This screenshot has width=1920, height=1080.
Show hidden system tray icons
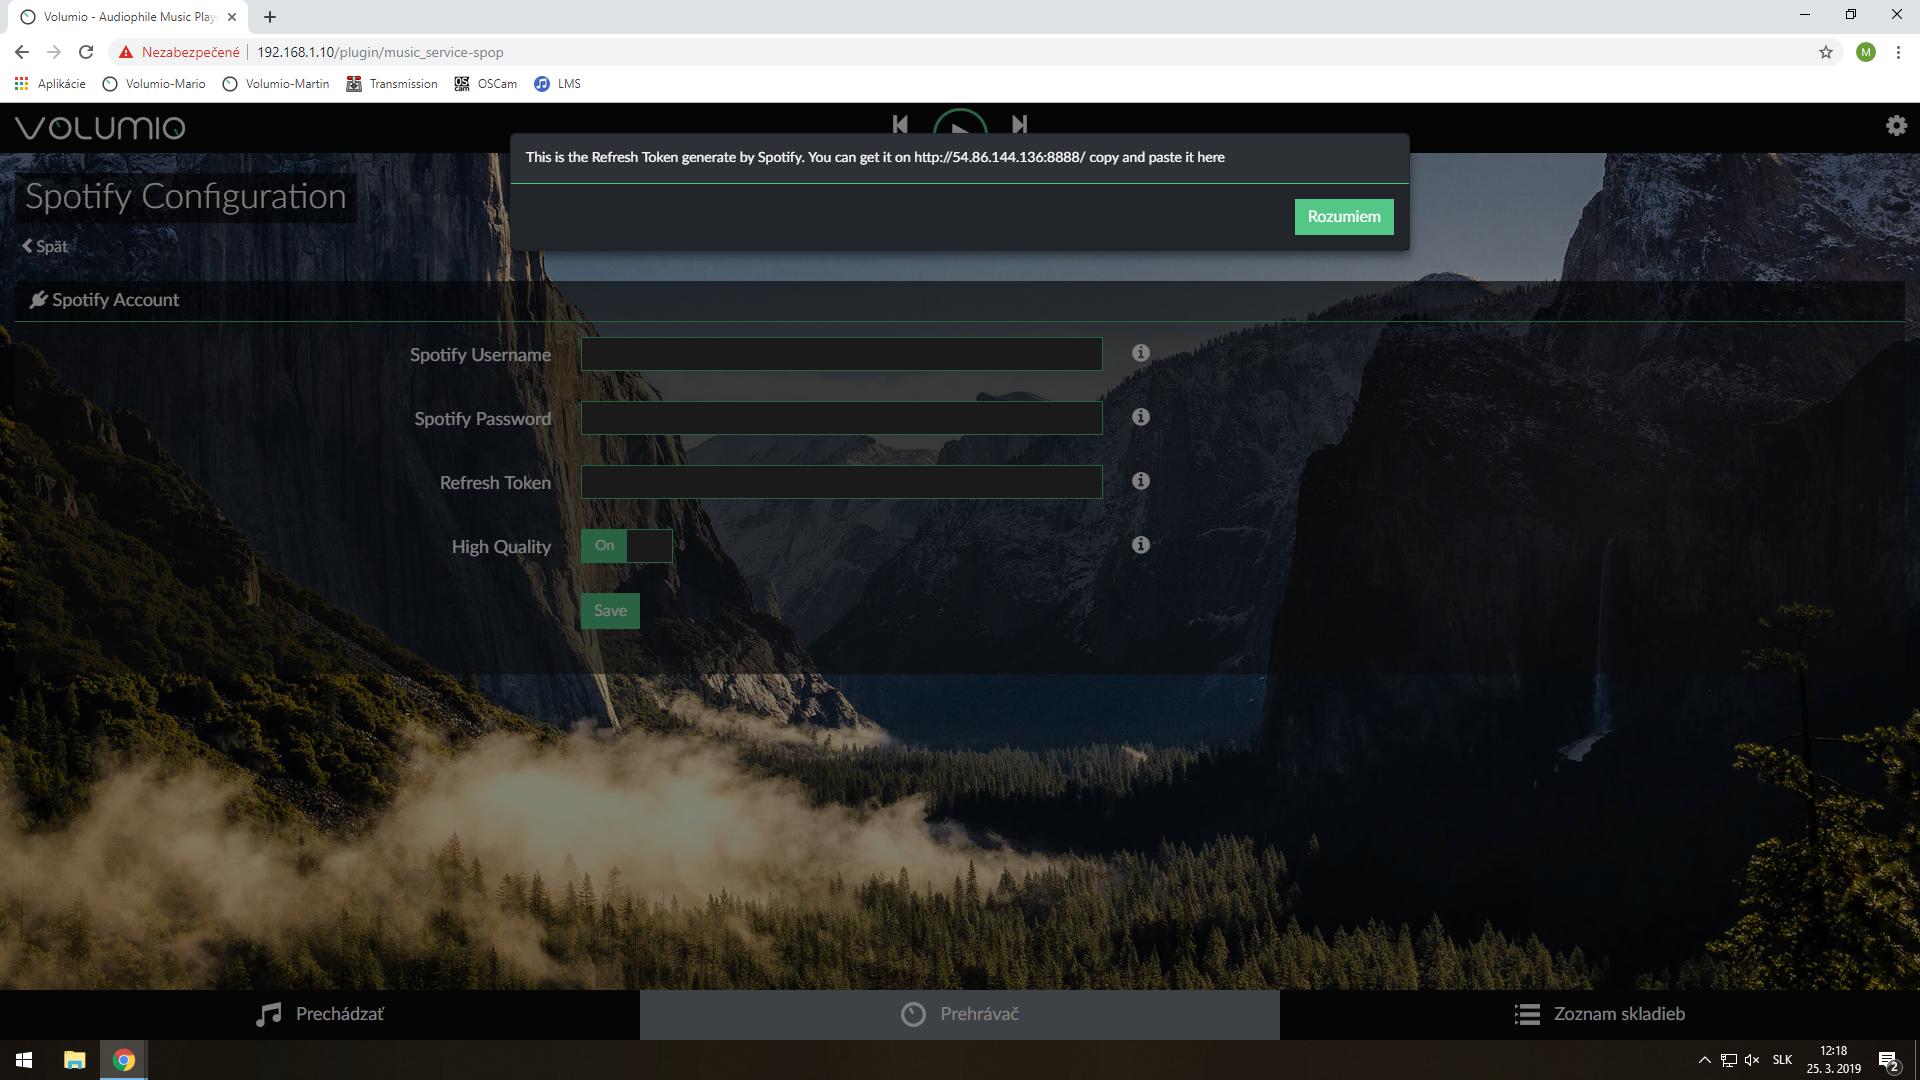(x=1704, y=1060)
